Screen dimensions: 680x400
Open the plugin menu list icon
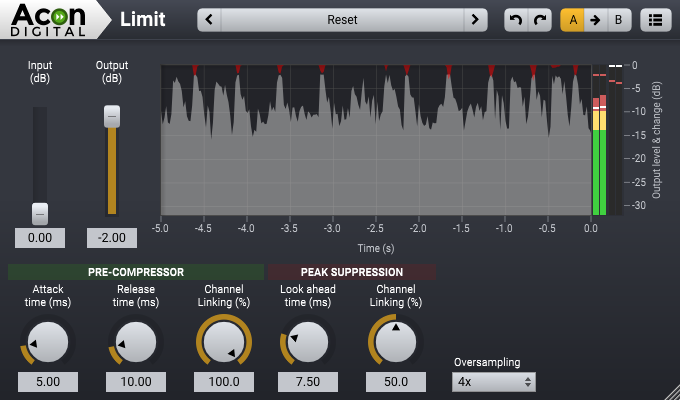tap(655, 19)
